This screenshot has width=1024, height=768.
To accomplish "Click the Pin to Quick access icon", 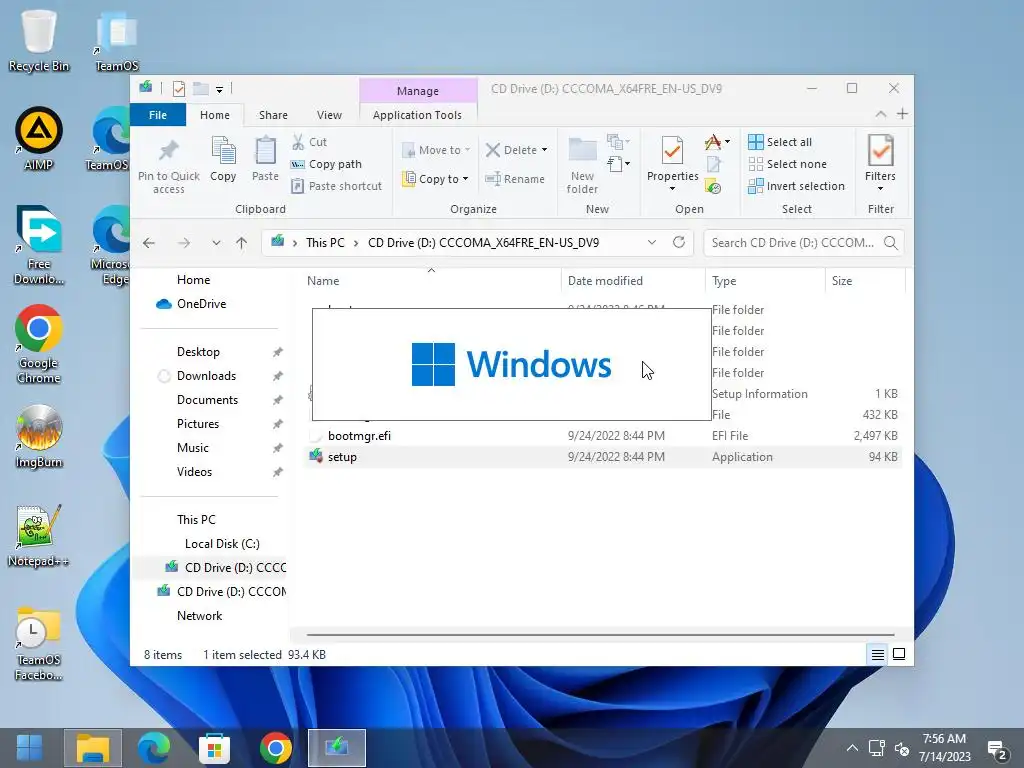I will tap(168, 152).
